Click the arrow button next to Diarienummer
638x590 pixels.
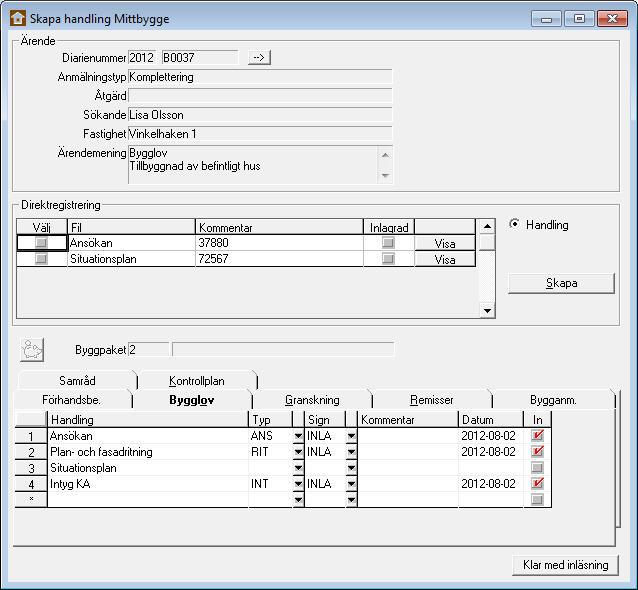(259, 57)
